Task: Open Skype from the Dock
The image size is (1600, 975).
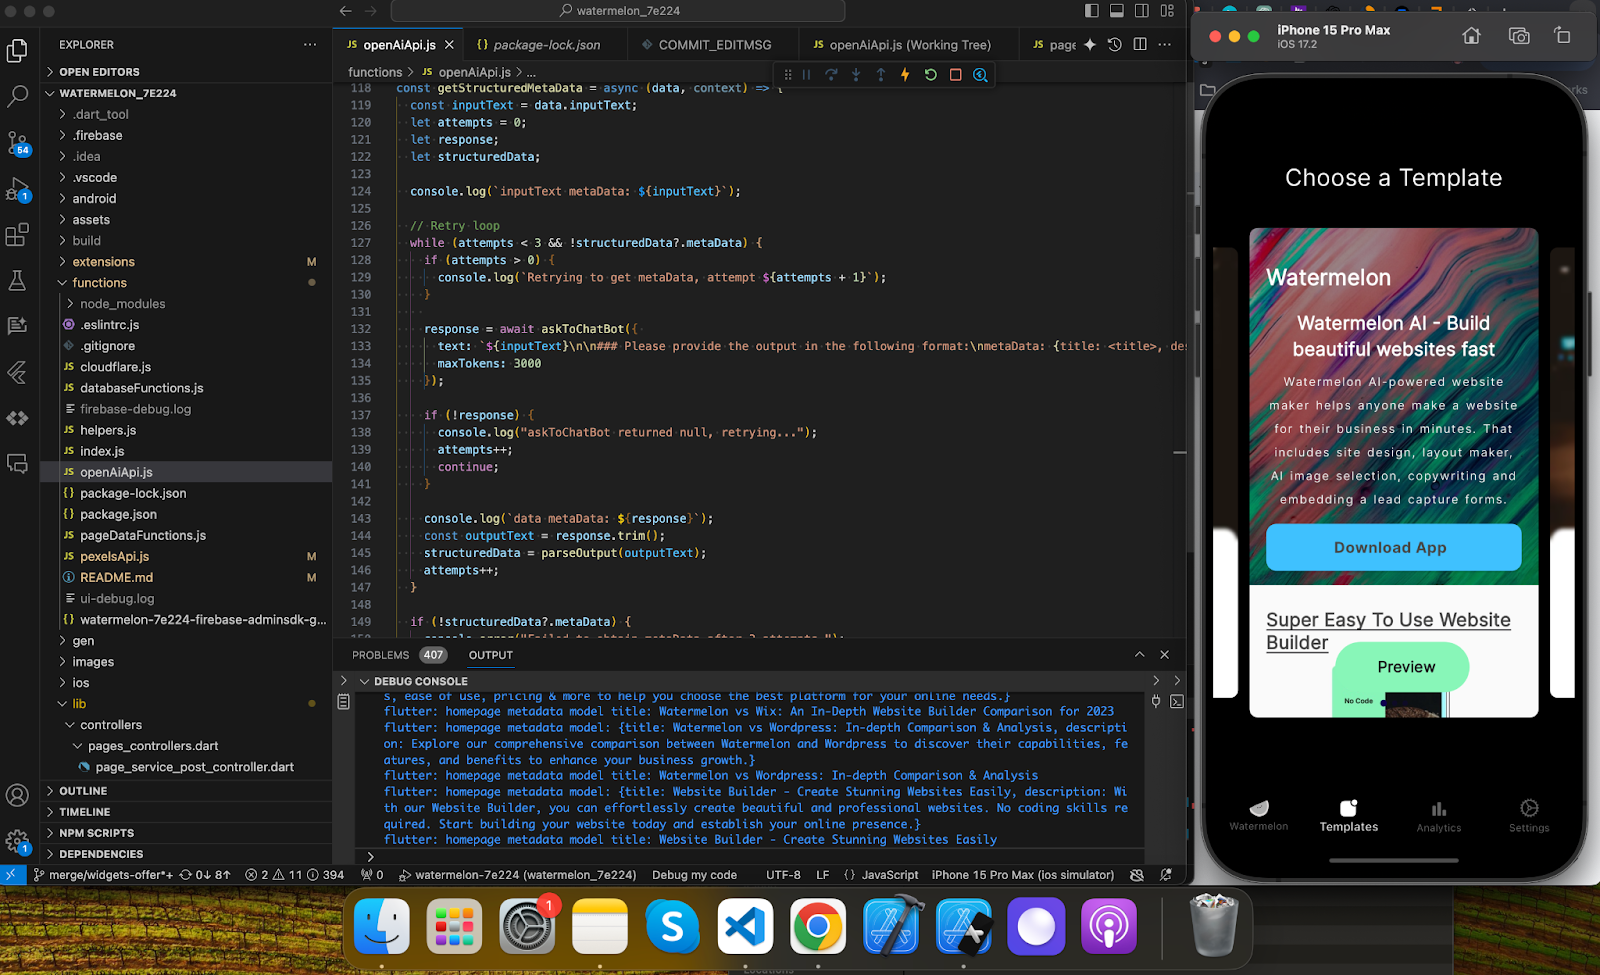Action: coord(672,927)
